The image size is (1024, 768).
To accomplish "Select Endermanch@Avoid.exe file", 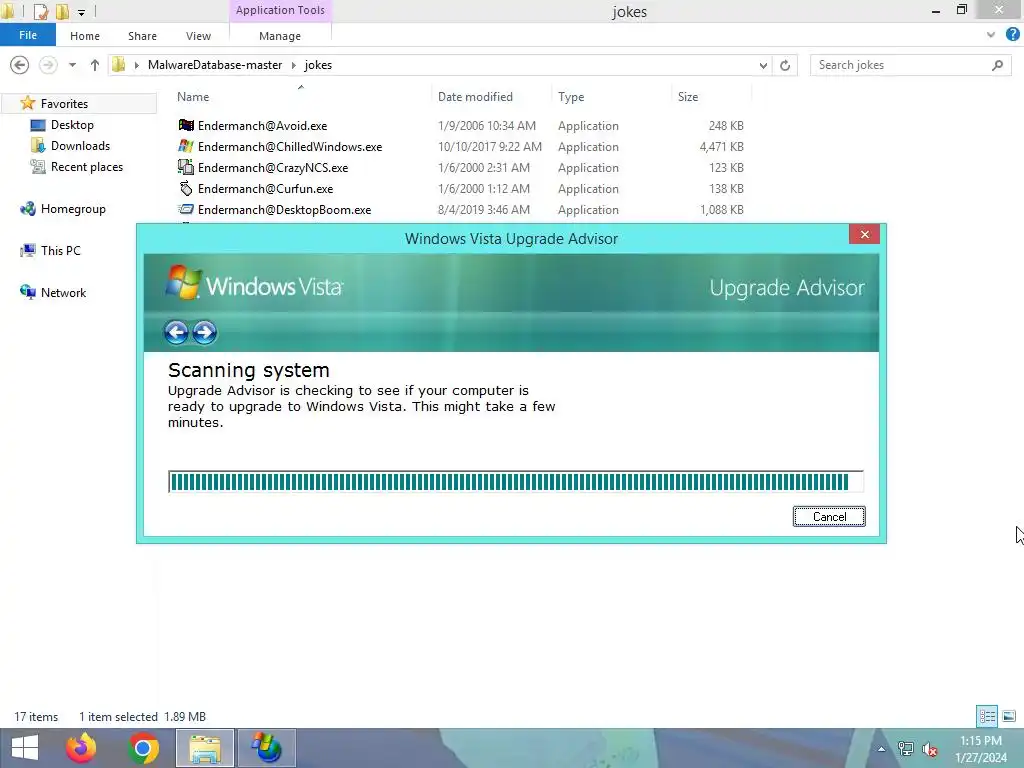I will (263, 125).
